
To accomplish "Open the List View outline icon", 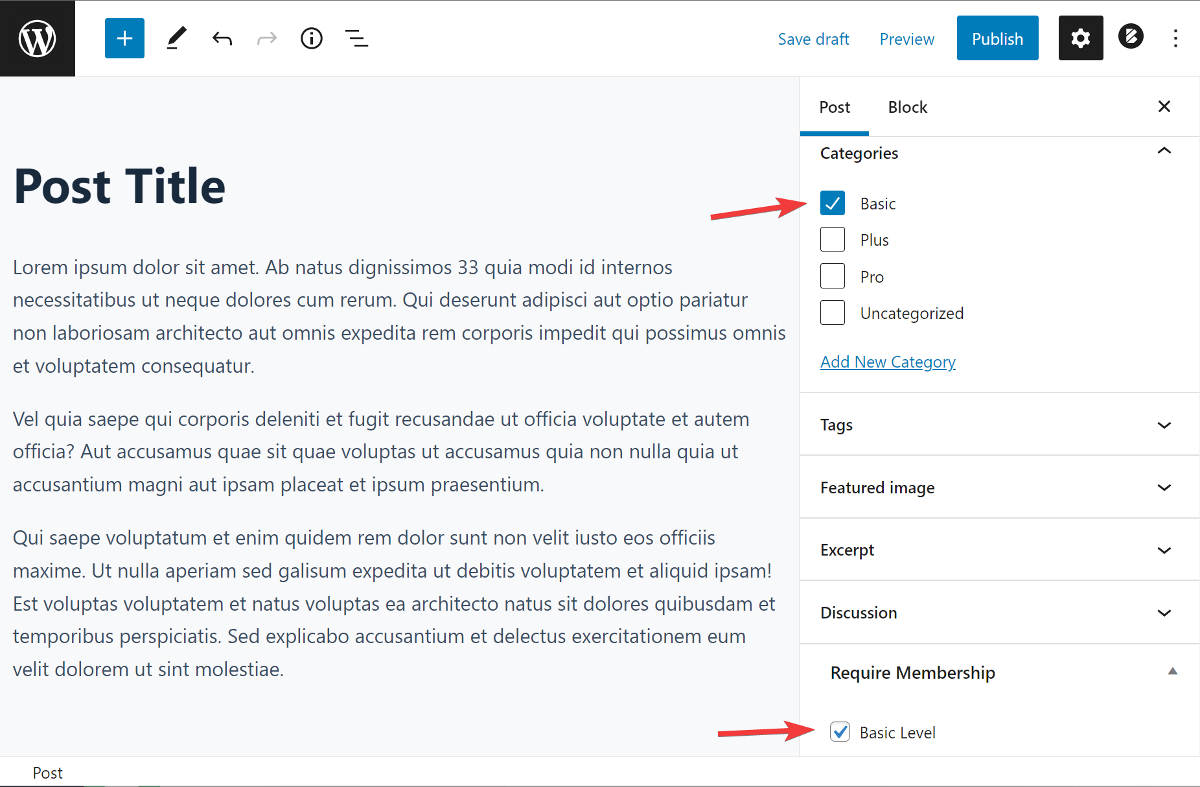I will [x=356, y=39].
